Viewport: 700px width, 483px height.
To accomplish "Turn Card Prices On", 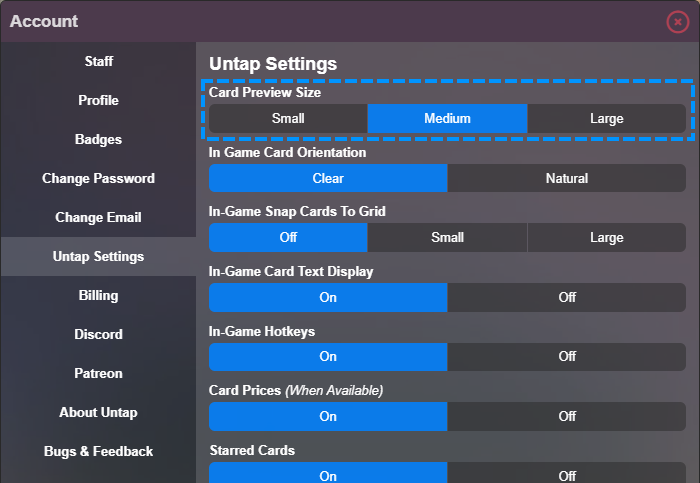I will 328,416.
